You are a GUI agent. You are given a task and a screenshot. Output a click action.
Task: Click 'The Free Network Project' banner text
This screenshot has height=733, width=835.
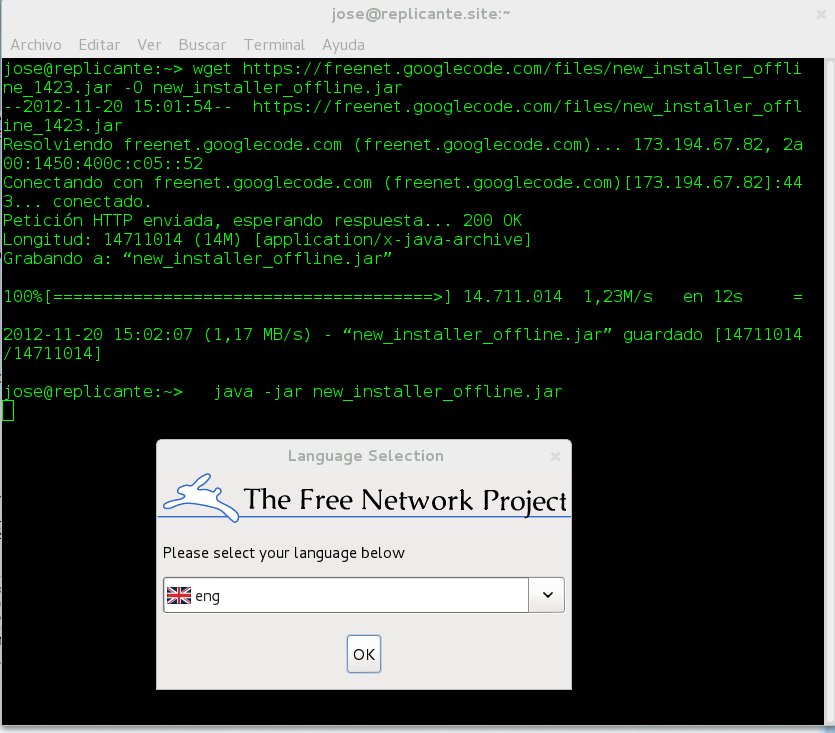pyautogui.click(x=405, y=499)
